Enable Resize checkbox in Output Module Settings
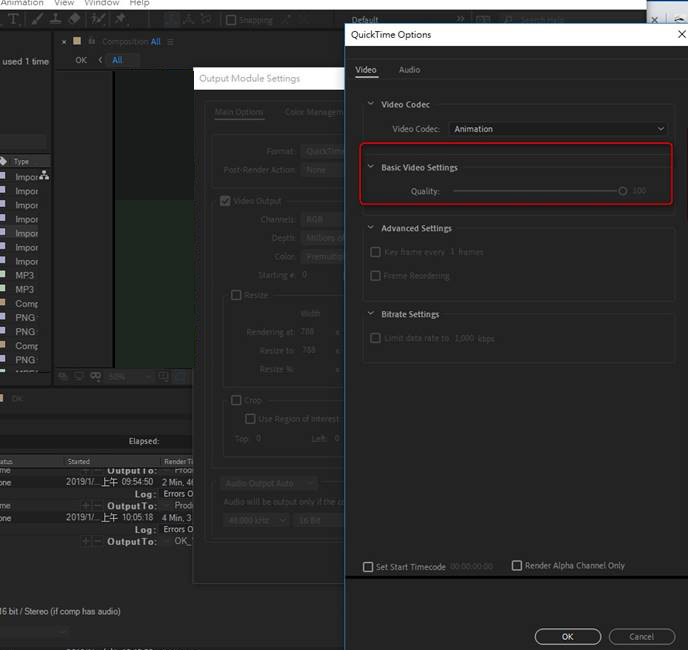 [236, 295]
